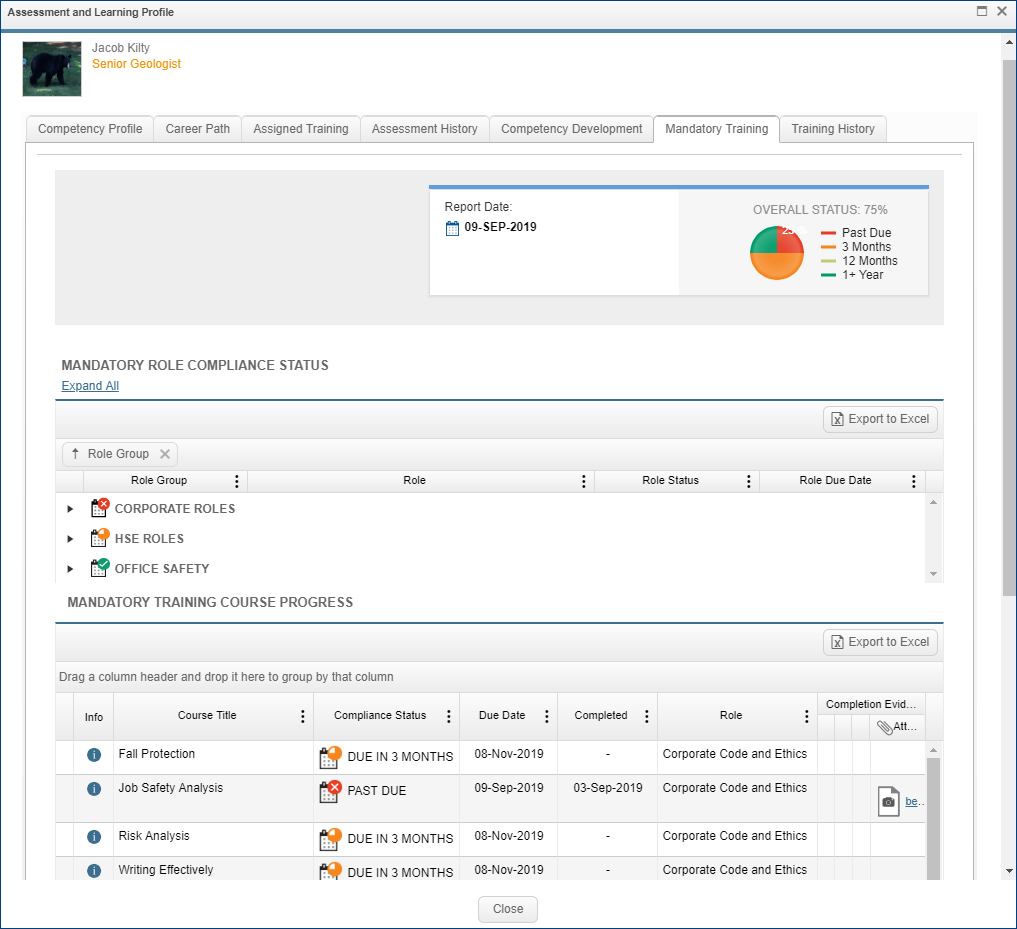Open Completed column menu
This screenshot has height=929, width=1017.
coord(646,716)
